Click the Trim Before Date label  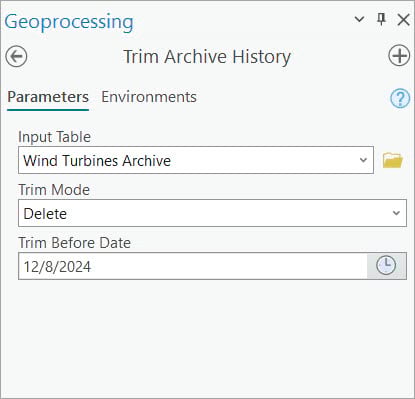(74, 243)
